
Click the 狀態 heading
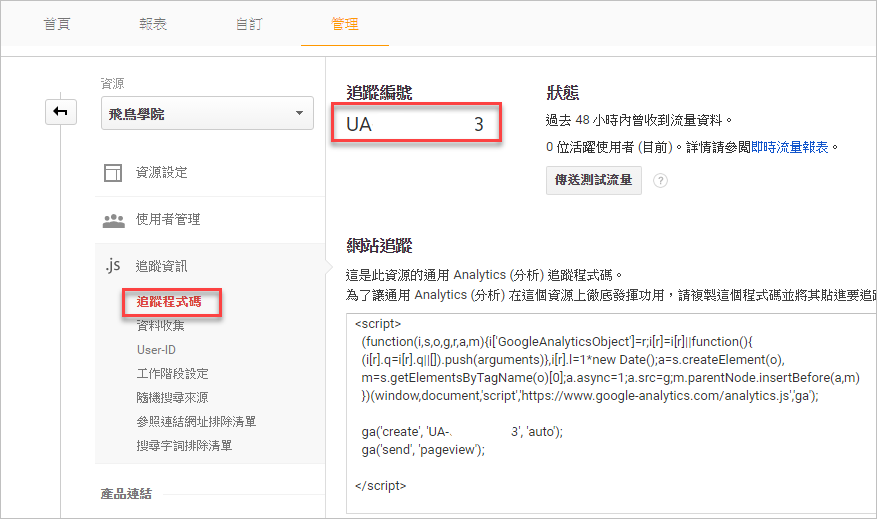point(562,93)
